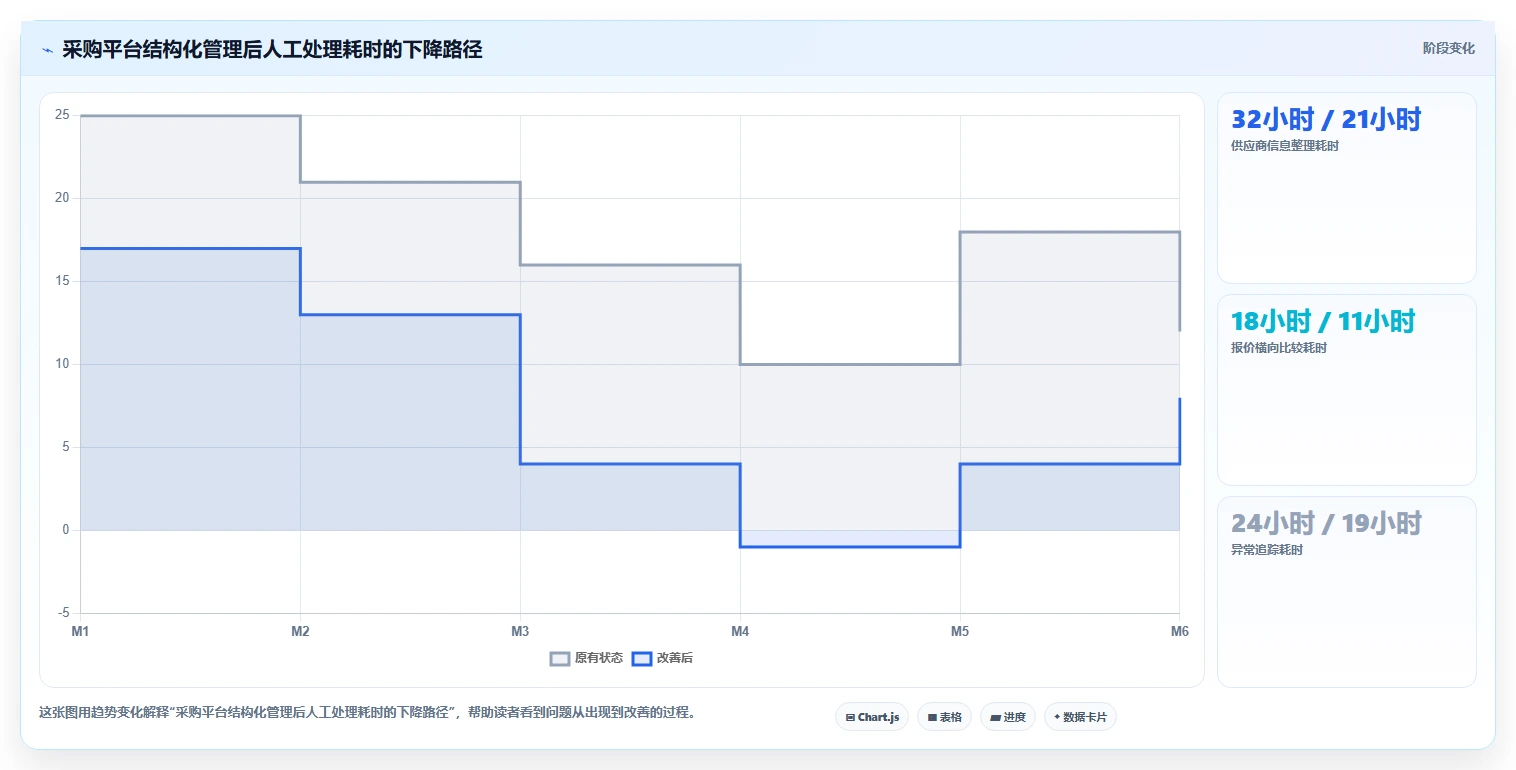The width and height of the screenshot is (1516, 770).
Task: Click the 24小时 / 19小时 value
Action: [1326, 524]
